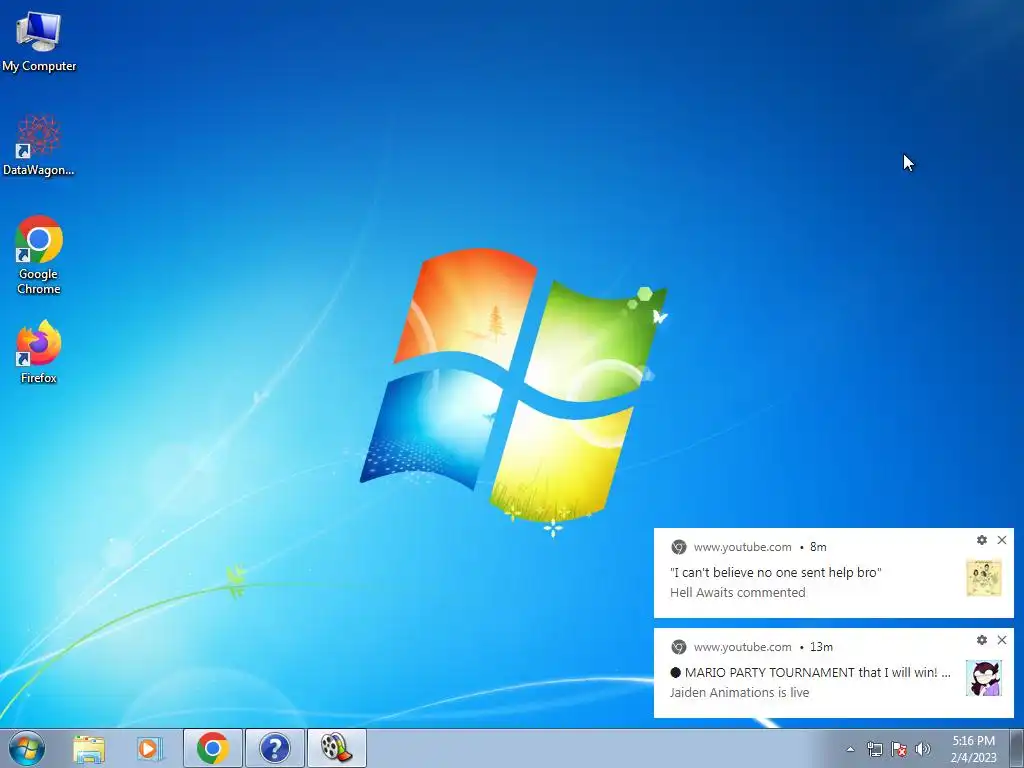Image resolution: width=1024 pixels, height=768 pixels.
Task: Select the DataWagon desktop shortcut
Action: click(x=39, y=145)
